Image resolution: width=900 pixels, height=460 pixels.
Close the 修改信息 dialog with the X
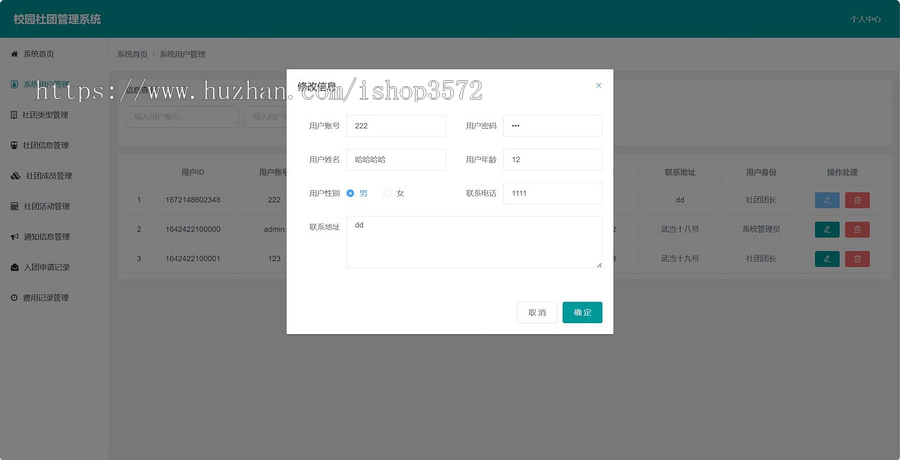598,86
